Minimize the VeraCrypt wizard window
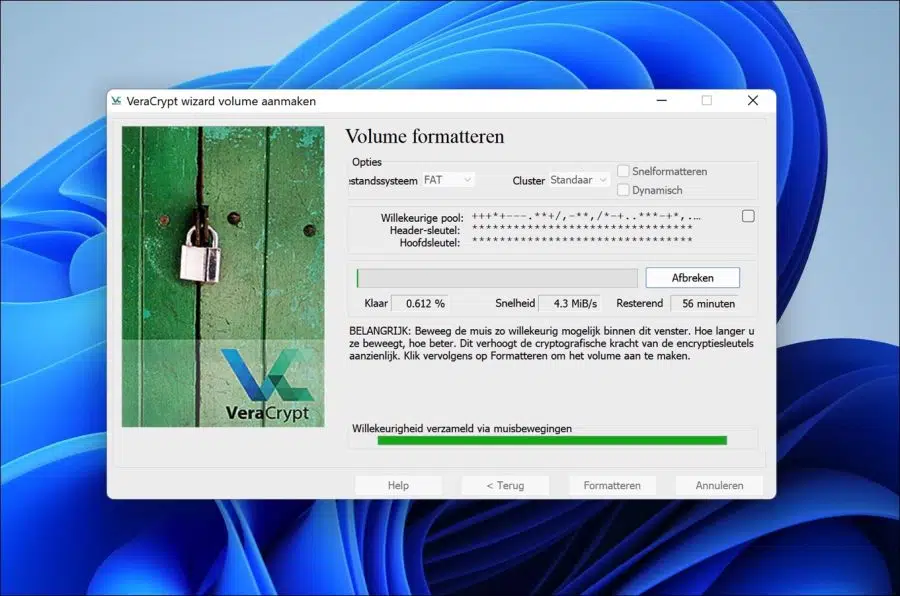 click(x=662, y=100)
